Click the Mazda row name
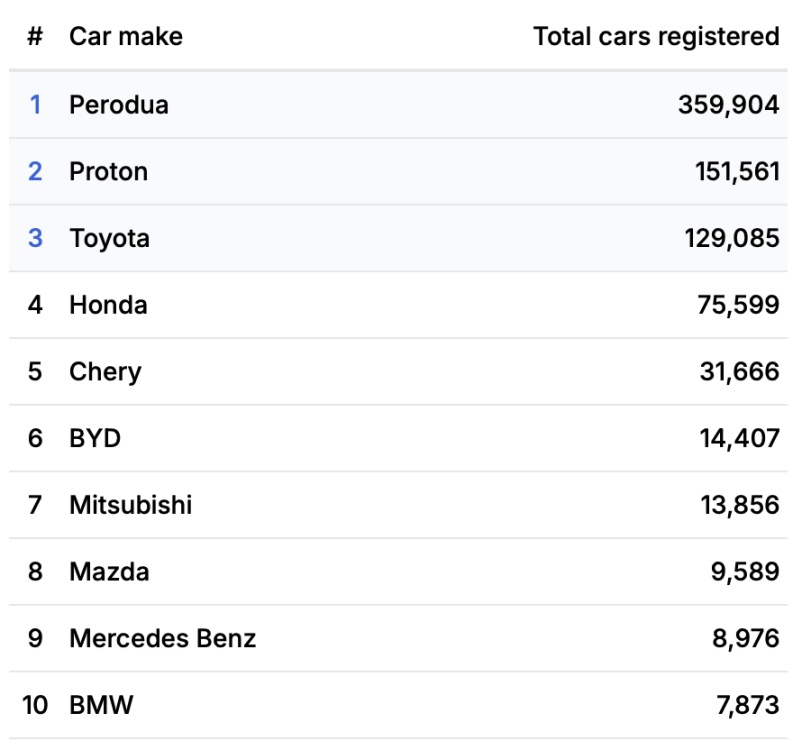Image resolution: width=802 pixels, height=750 pixels. pyautogui.click(x=109, y=572)
